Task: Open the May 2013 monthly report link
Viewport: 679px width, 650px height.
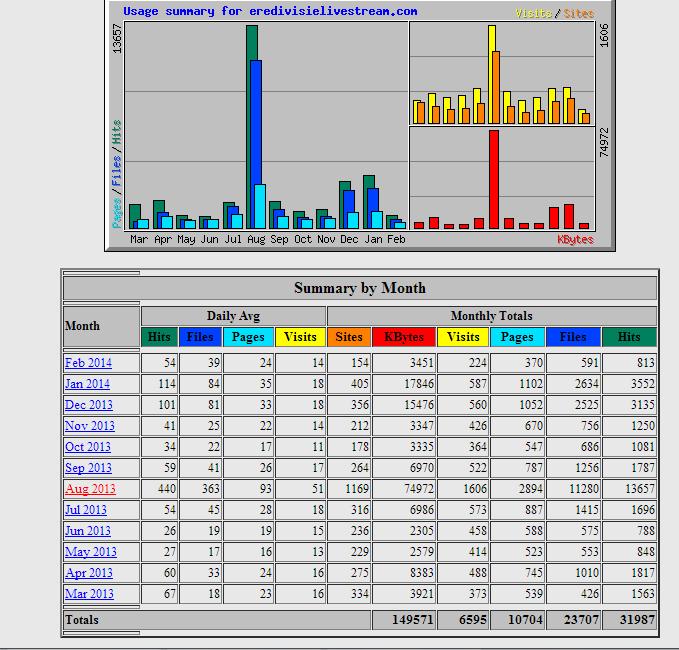Action: tap(91, 552)
